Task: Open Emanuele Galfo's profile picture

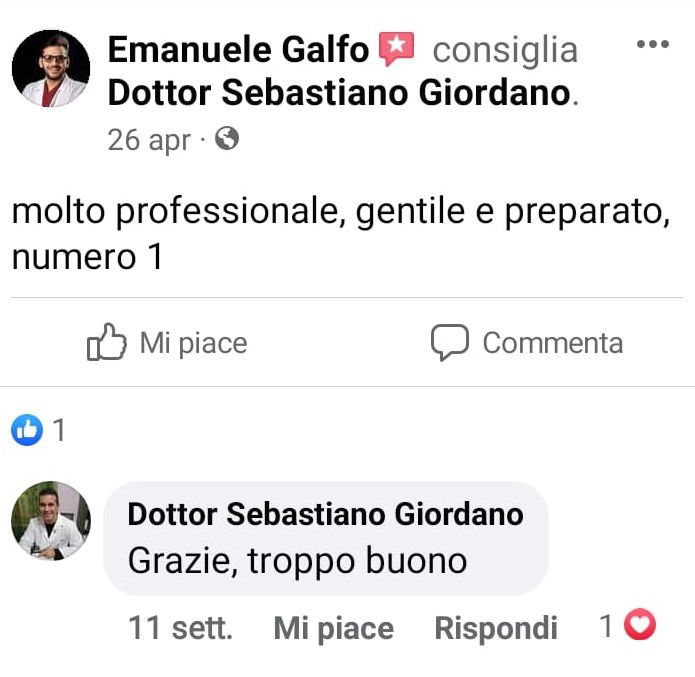Action: pyautogui.click(x=51, y=69)
